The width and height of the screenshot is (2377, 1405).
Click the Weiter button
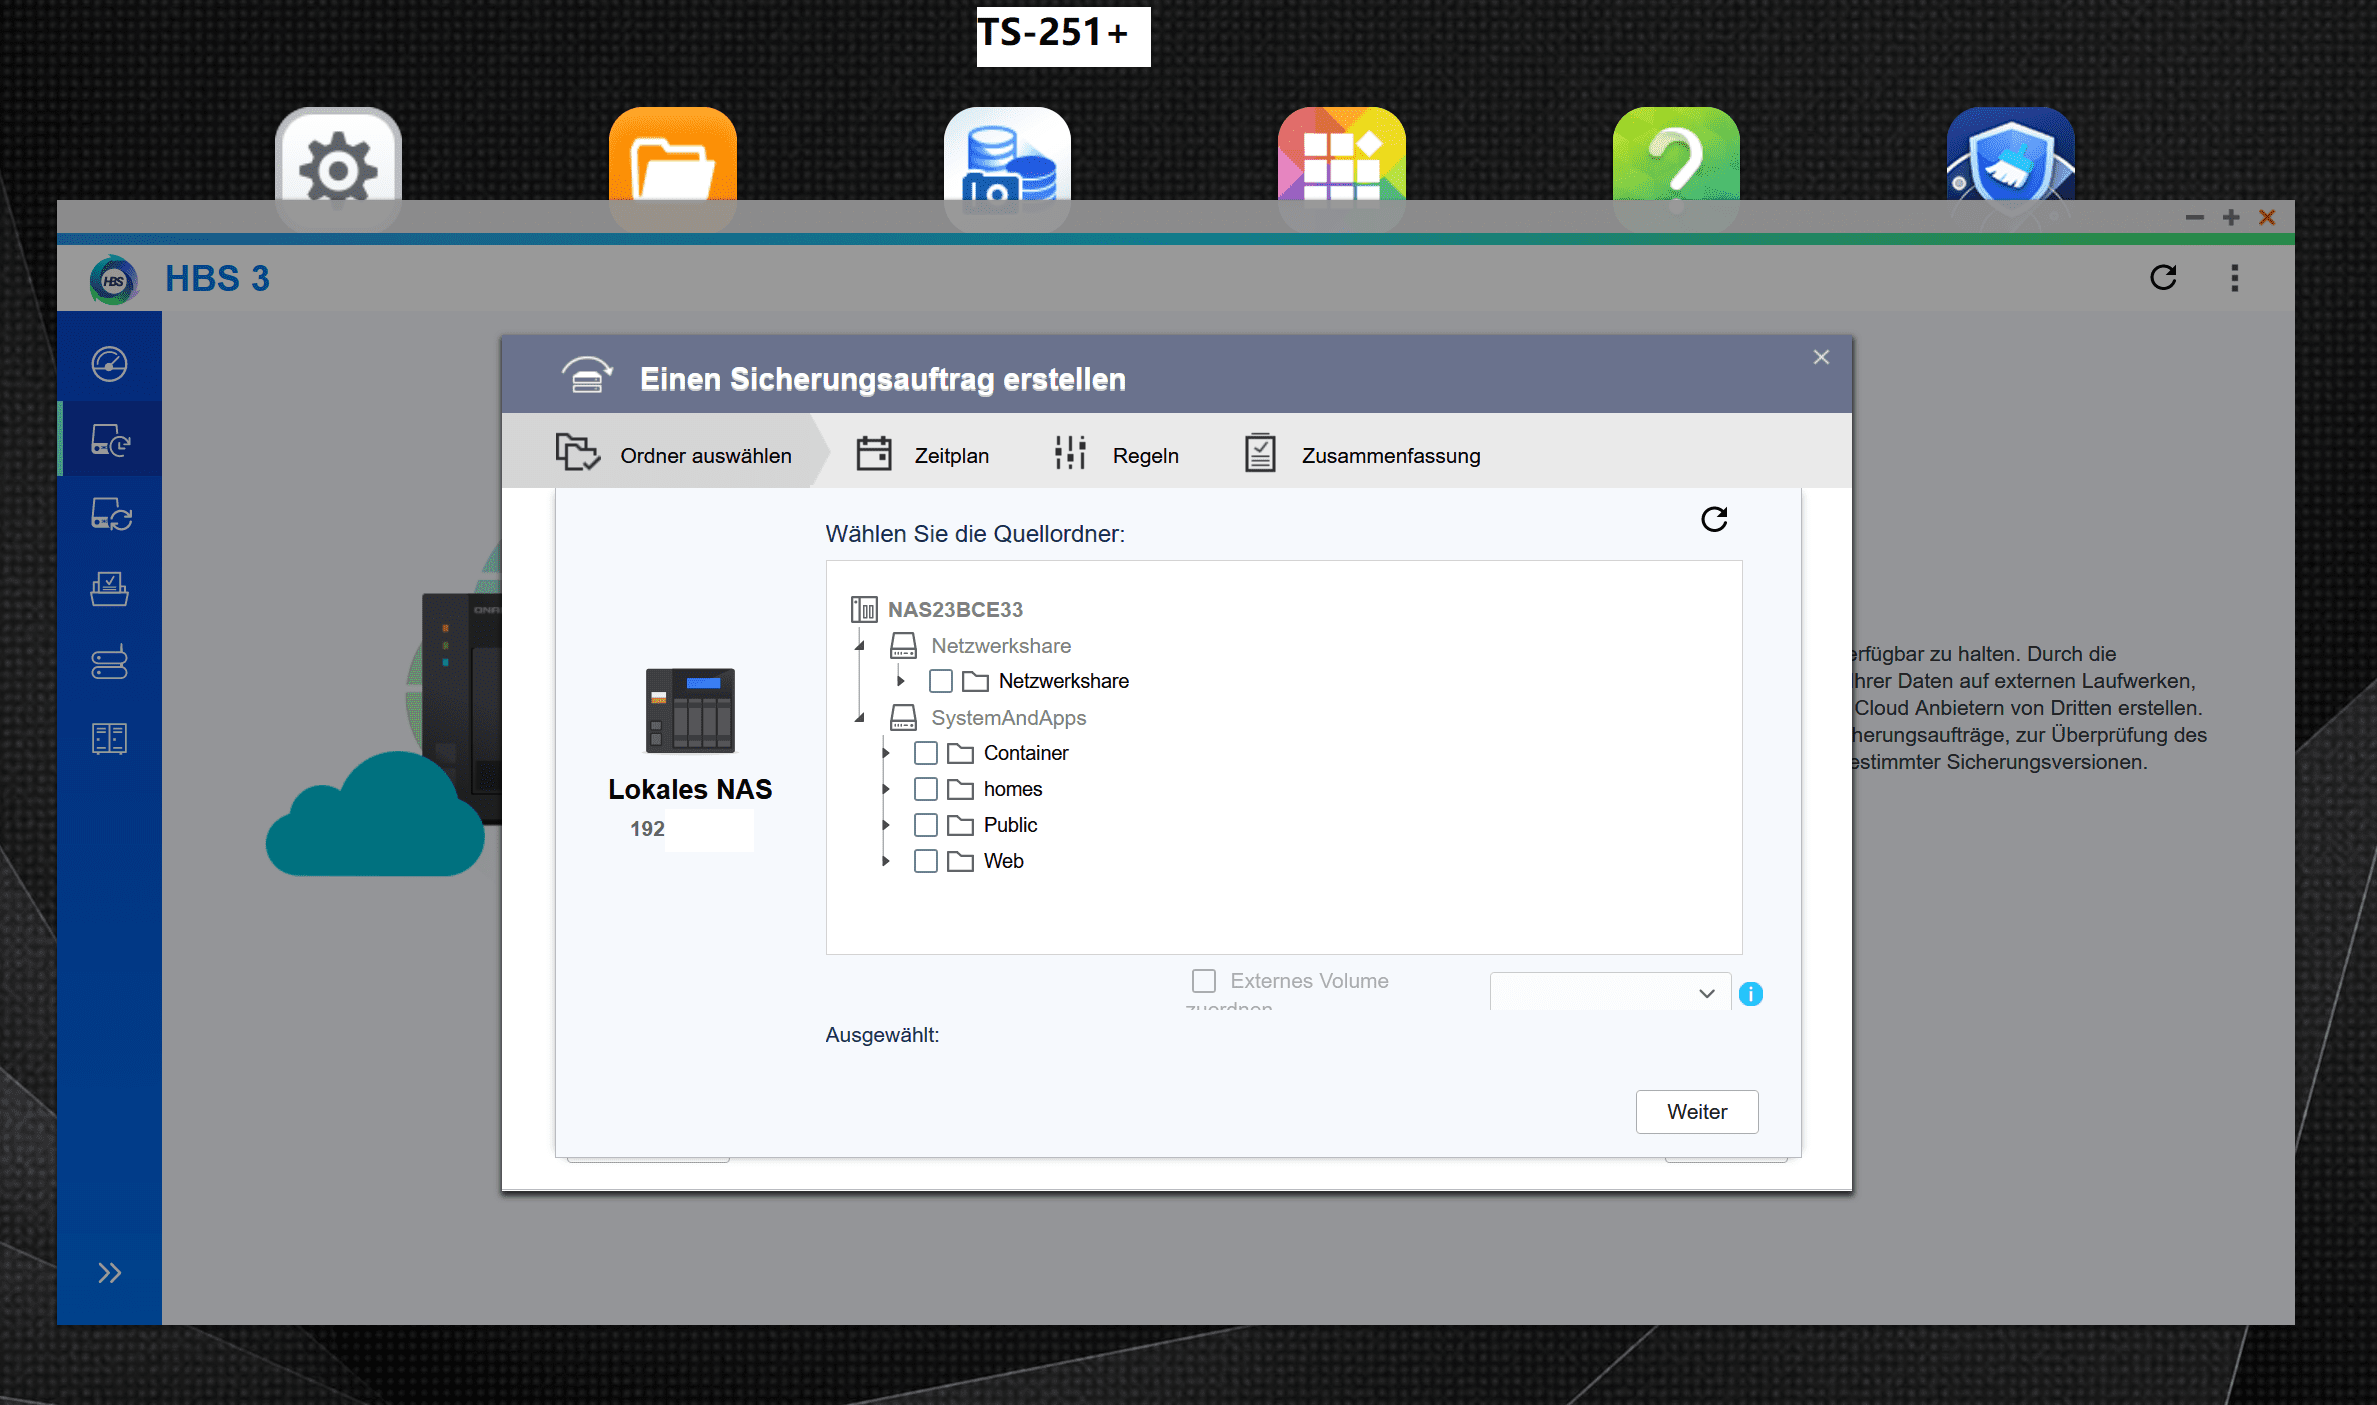pyautogui.click(x=1697, y=1112)
